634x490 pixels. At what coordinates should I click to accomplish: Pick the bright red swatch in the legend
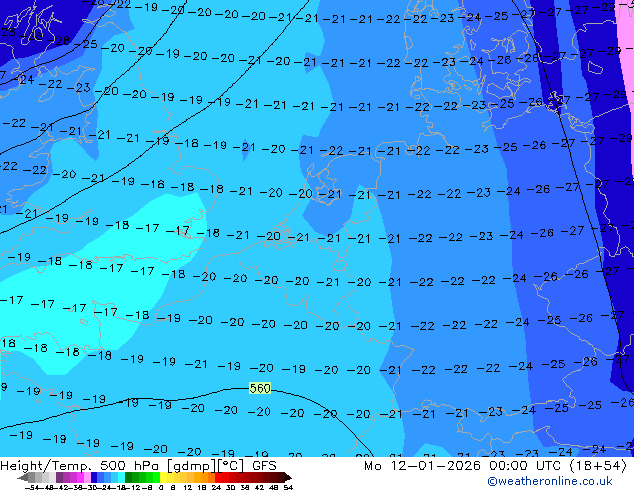tap(218, 477)
